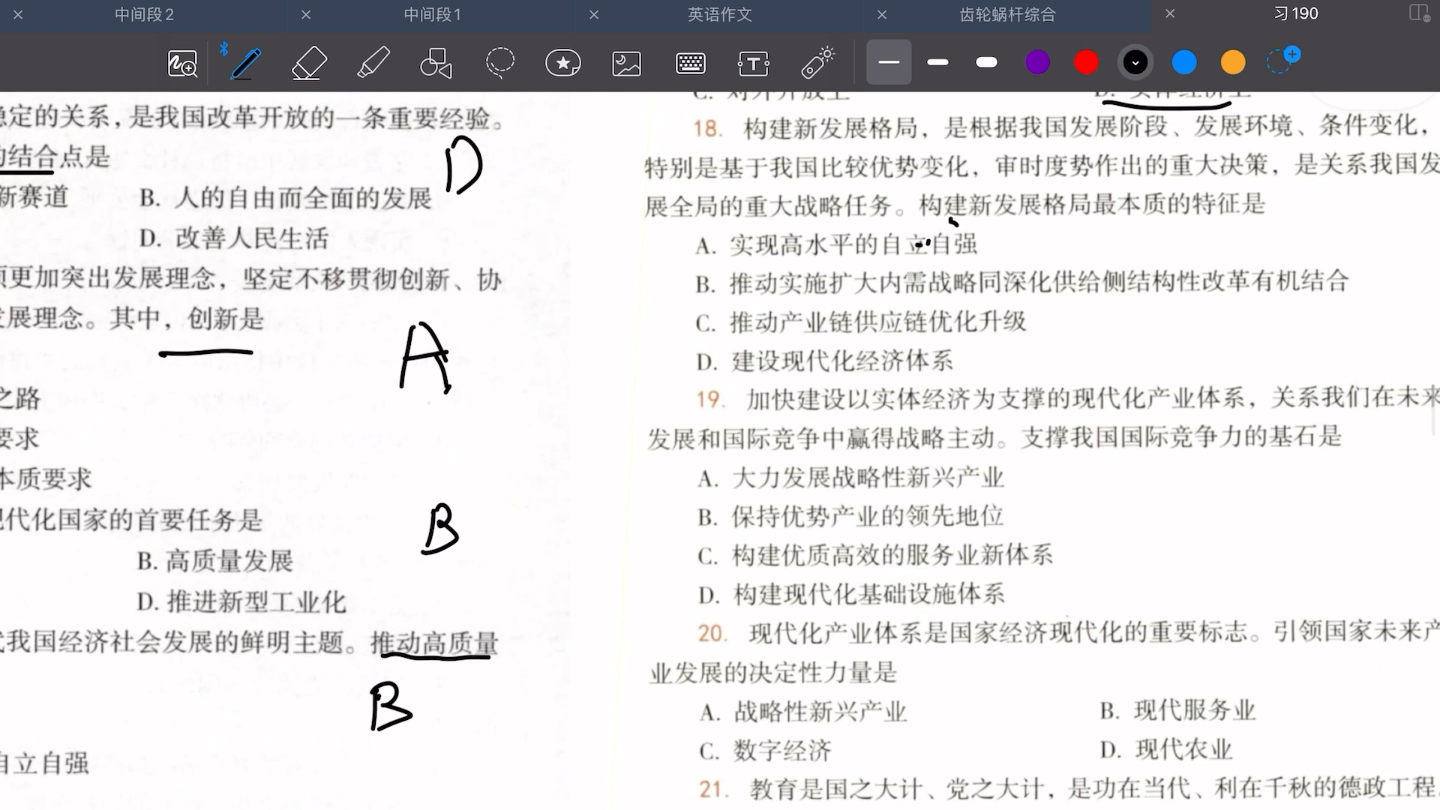The width and height of the screenshot is (1440, 810).
Task: Pick the orange pen color
Action: click(1233, 62)
